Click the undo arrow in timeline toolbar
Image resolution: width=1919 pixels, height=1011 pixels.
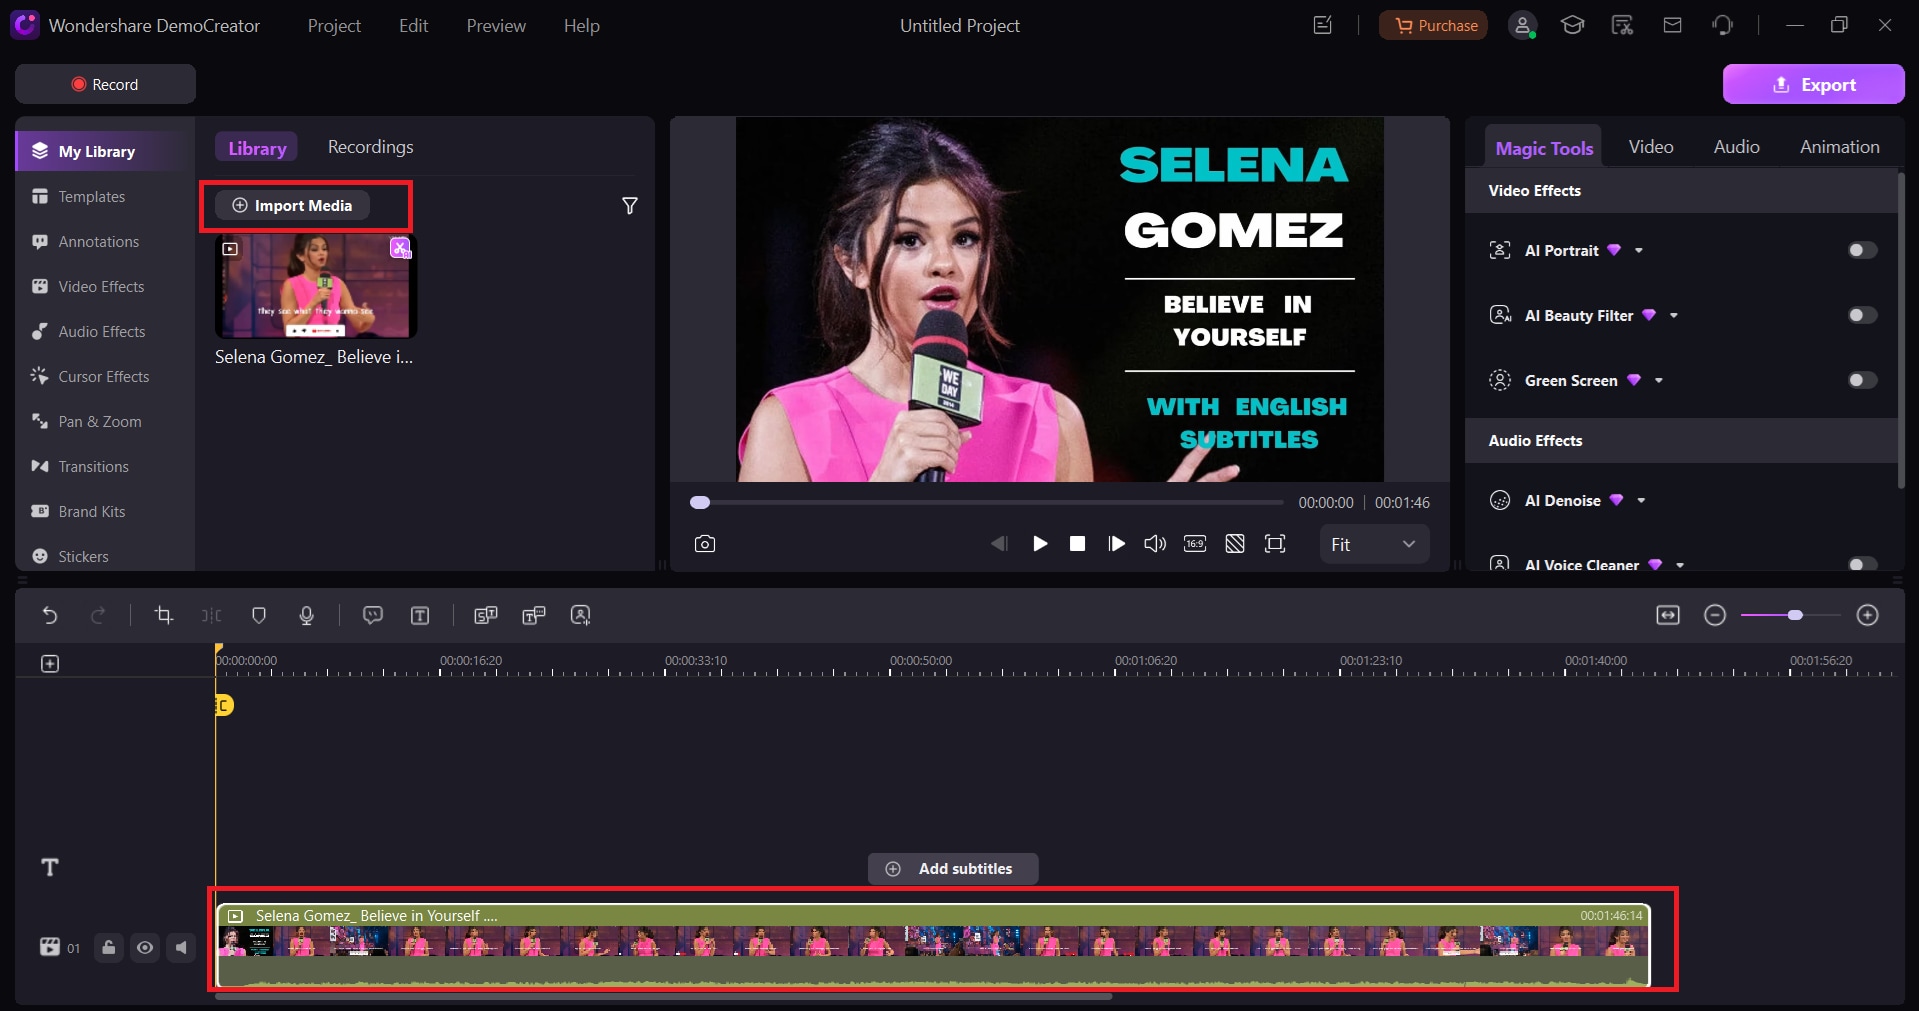point(49,615)
